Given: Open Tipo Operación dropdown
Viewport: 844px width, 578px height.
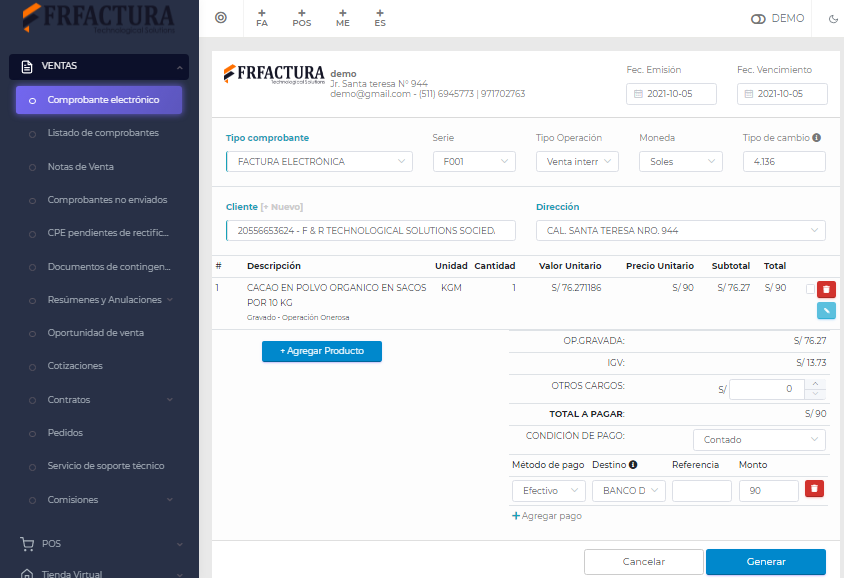Looking at the screenshot, I should coord(577,161).
